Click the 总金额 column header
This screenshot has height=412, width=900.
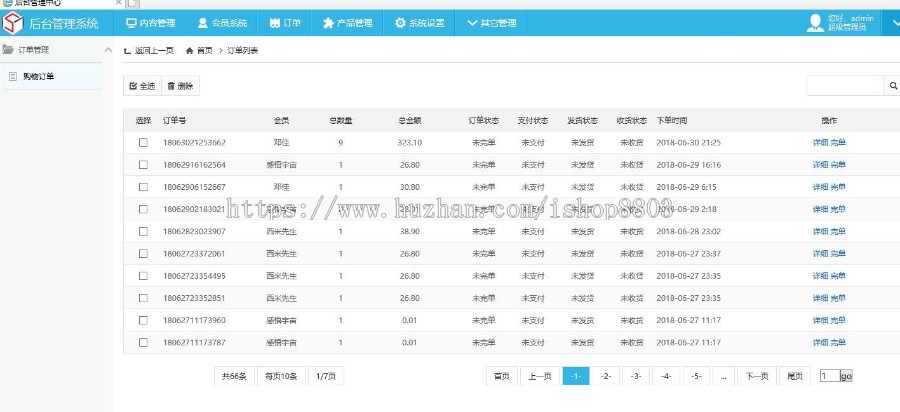(410, 121)
